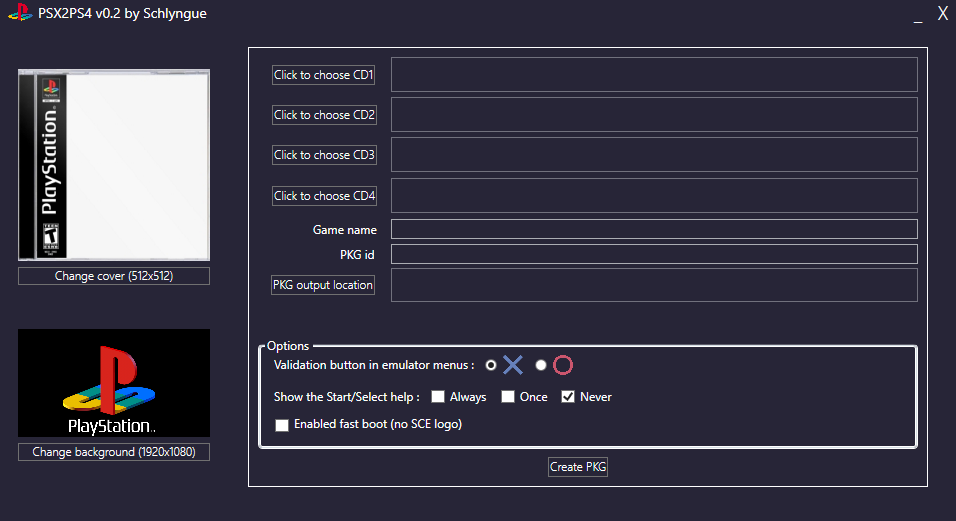The height and width of the screenshot is (521, 956).
Task: Uncheck the Never Start/Select help box
Action: 568,397
